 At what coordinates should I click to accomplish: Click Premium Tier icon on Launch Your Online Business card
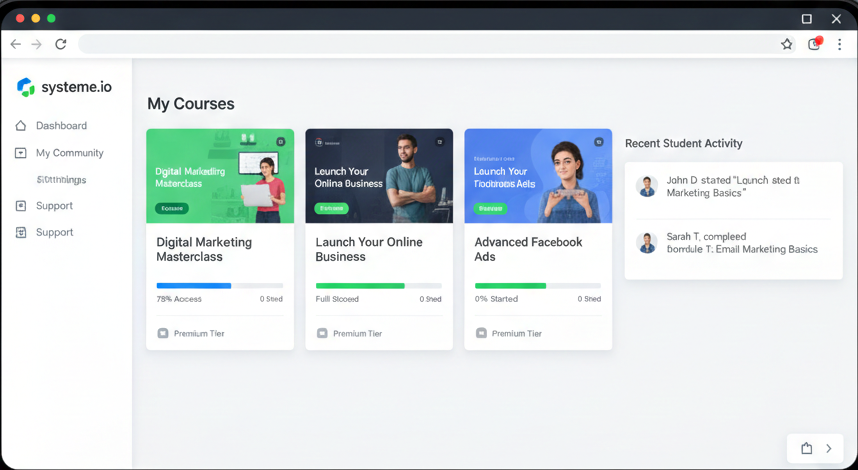(322, 333)
